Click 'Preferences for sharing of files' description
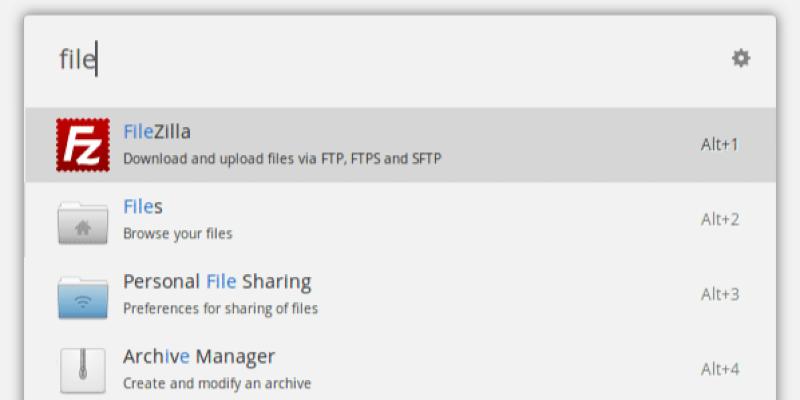 pyautogui.click(x=220, y=309)
